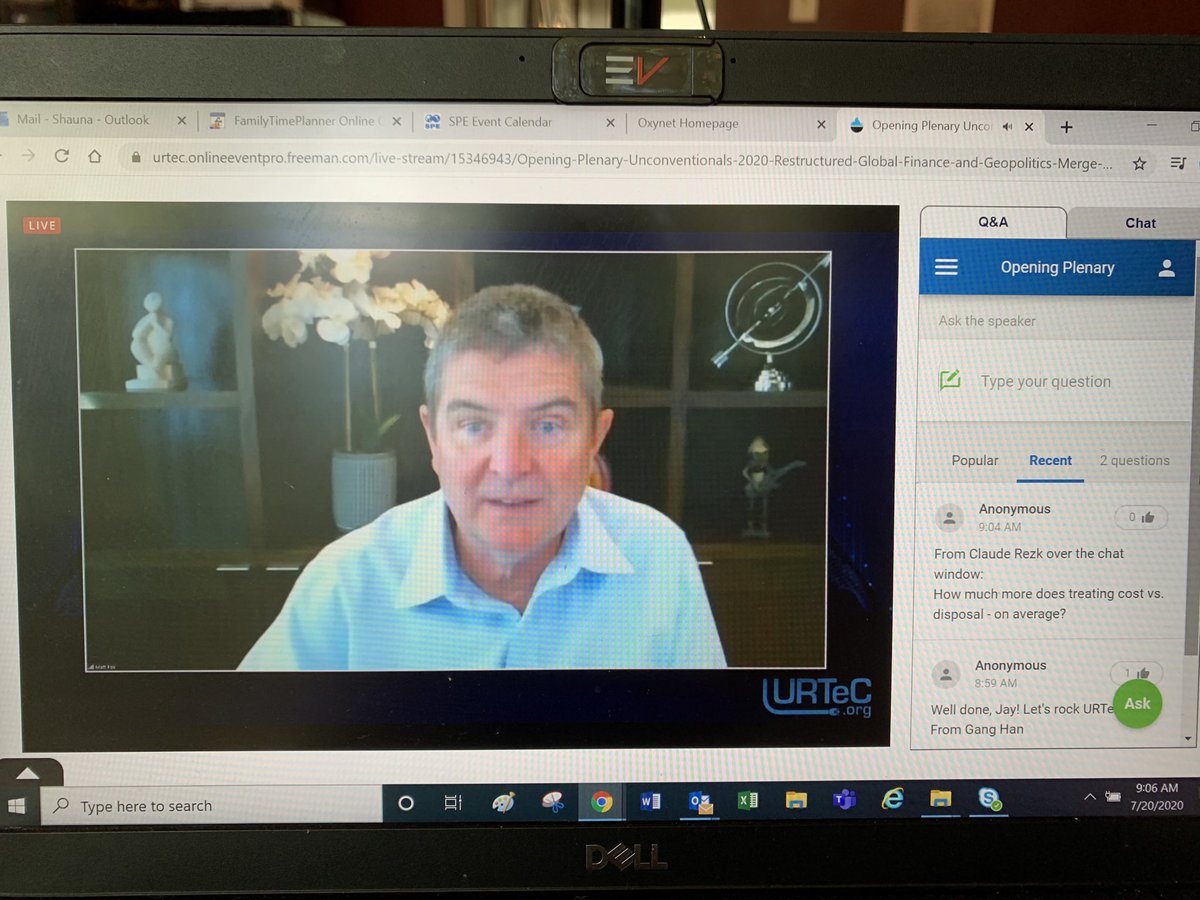Close the Oxynet Homepage tab
This screenshot has height=900, width=1200.
pyautogui.click(x=821, y=124)
